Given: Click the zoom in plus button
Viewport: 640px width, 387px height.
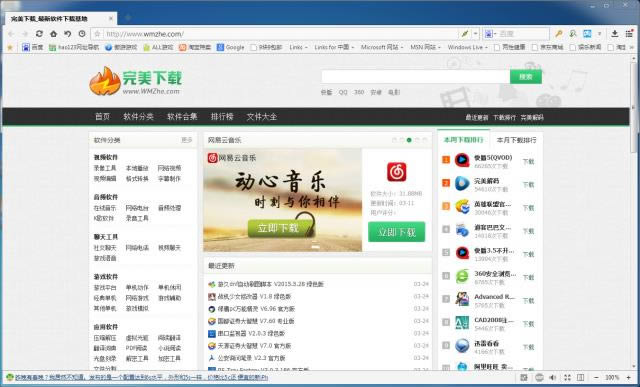Looking at the screenshot, I should [x=628, y=378].
